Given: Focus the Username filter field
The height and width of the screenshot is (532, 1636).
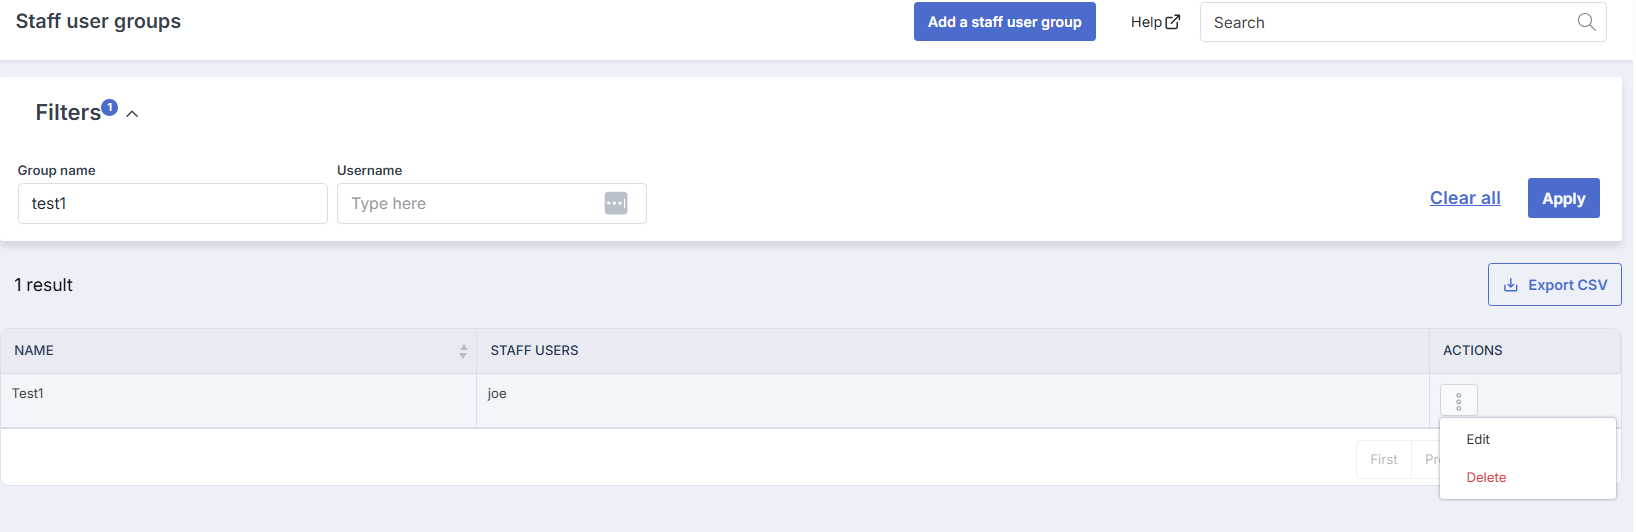Looking at the screenshot, I should pyautogui.click(x=492, y=203).
